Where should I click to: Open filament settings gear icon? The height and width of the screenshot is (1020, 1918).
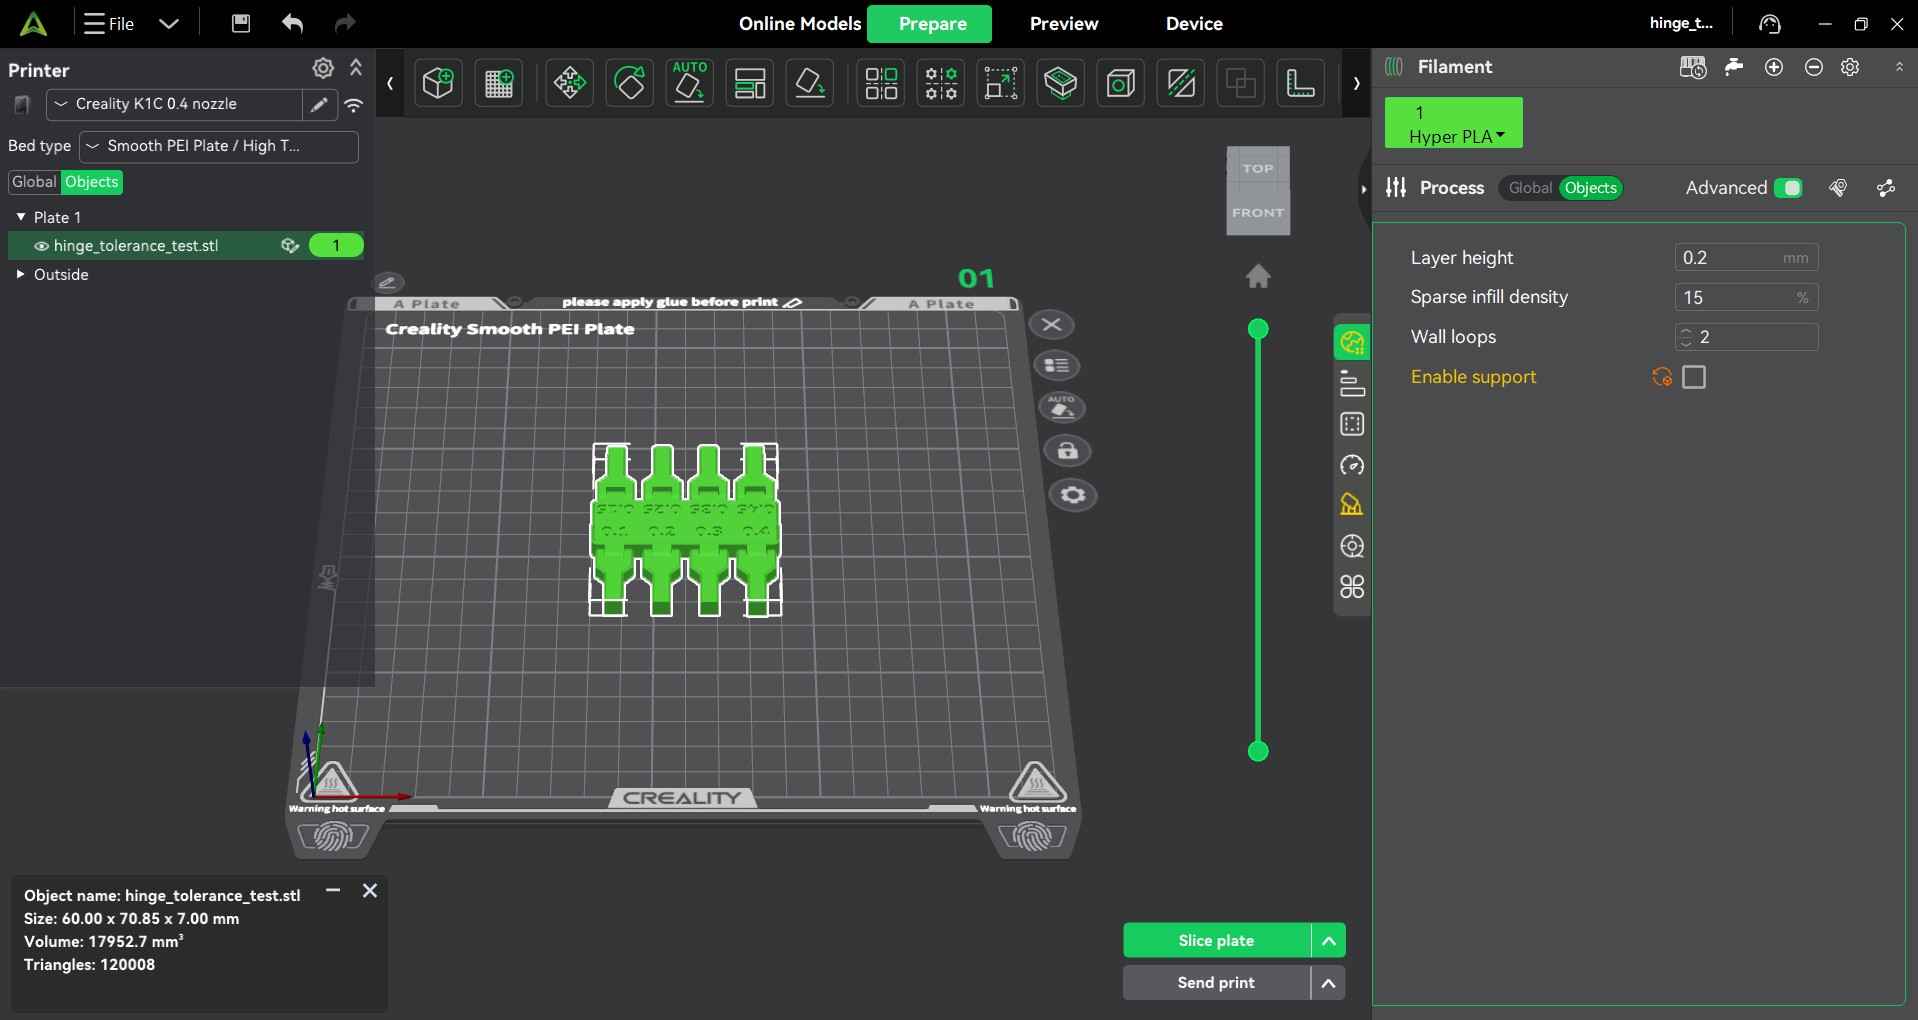click(x=1851, y=67)
